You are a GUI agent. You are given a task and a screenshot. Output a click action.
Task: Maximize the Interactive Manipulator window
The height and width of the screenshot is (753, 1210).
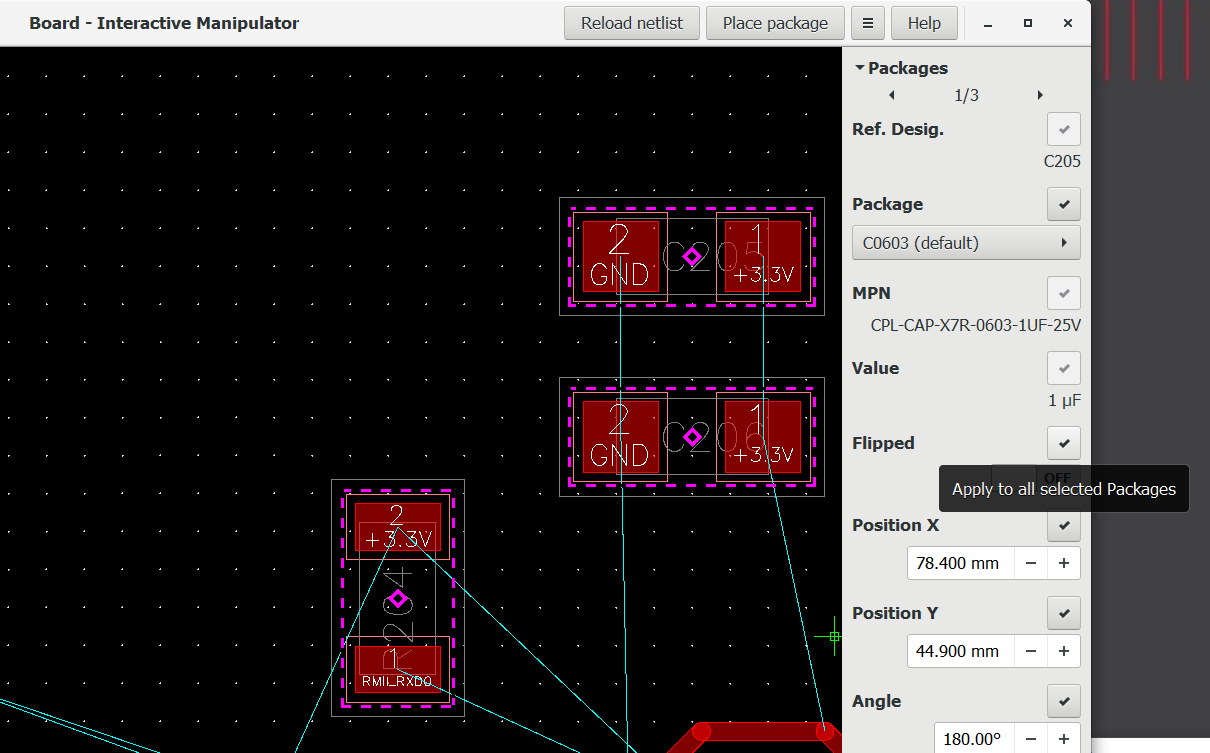(x=1027, y=23)
